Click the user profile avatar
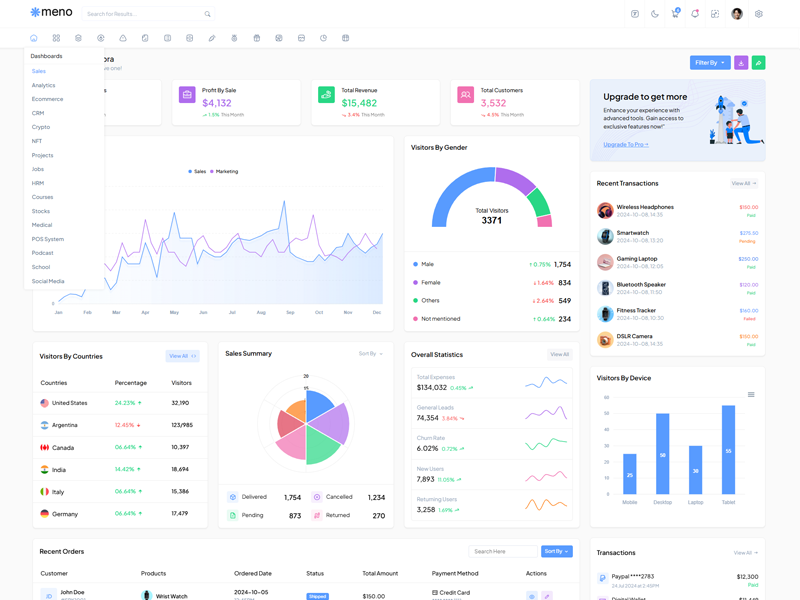800x600 pixels. (x=737, y=14)
